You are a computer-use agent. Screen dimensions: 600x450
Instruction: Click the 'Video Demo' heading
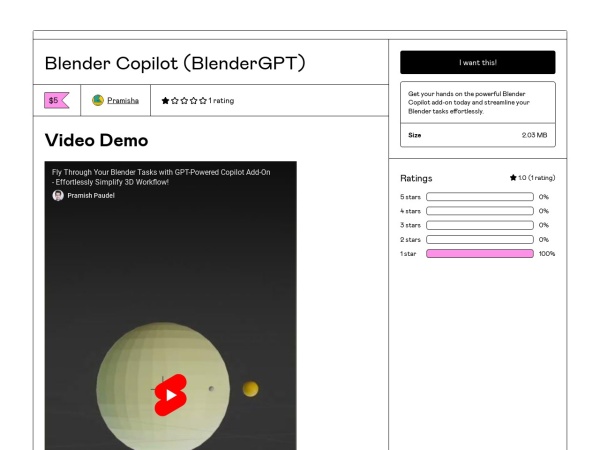[x=96, y=140]
